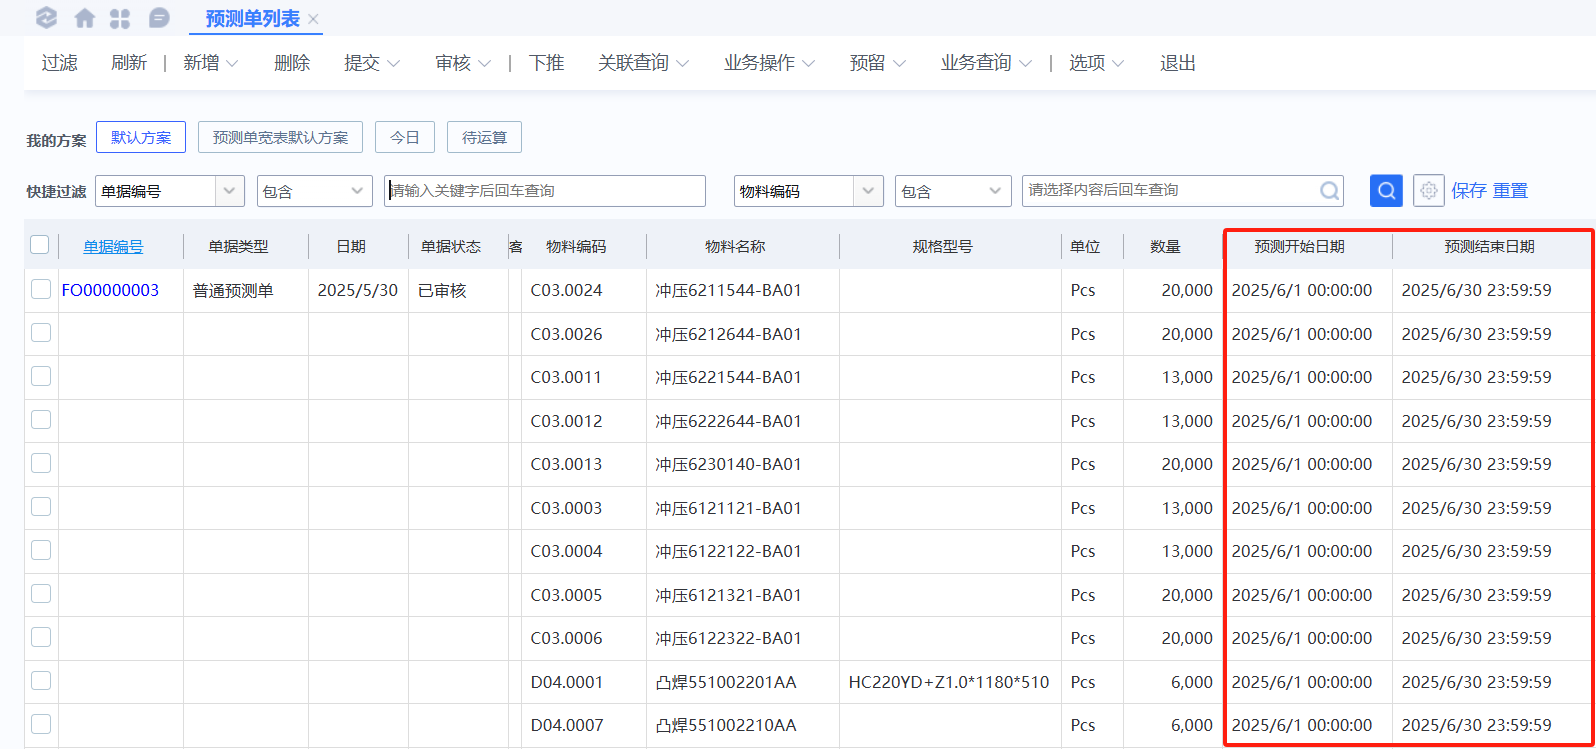Click 退出 to exit the list

1178,63
